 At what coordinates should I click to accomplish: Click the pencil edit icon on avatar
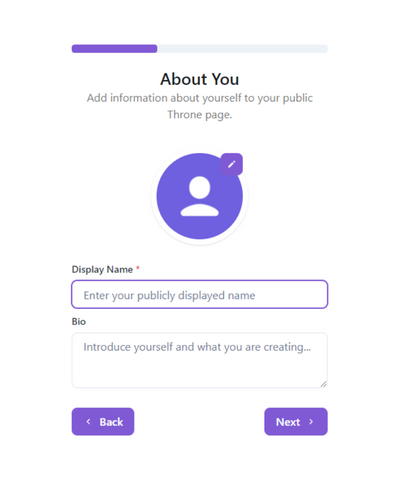232,164
